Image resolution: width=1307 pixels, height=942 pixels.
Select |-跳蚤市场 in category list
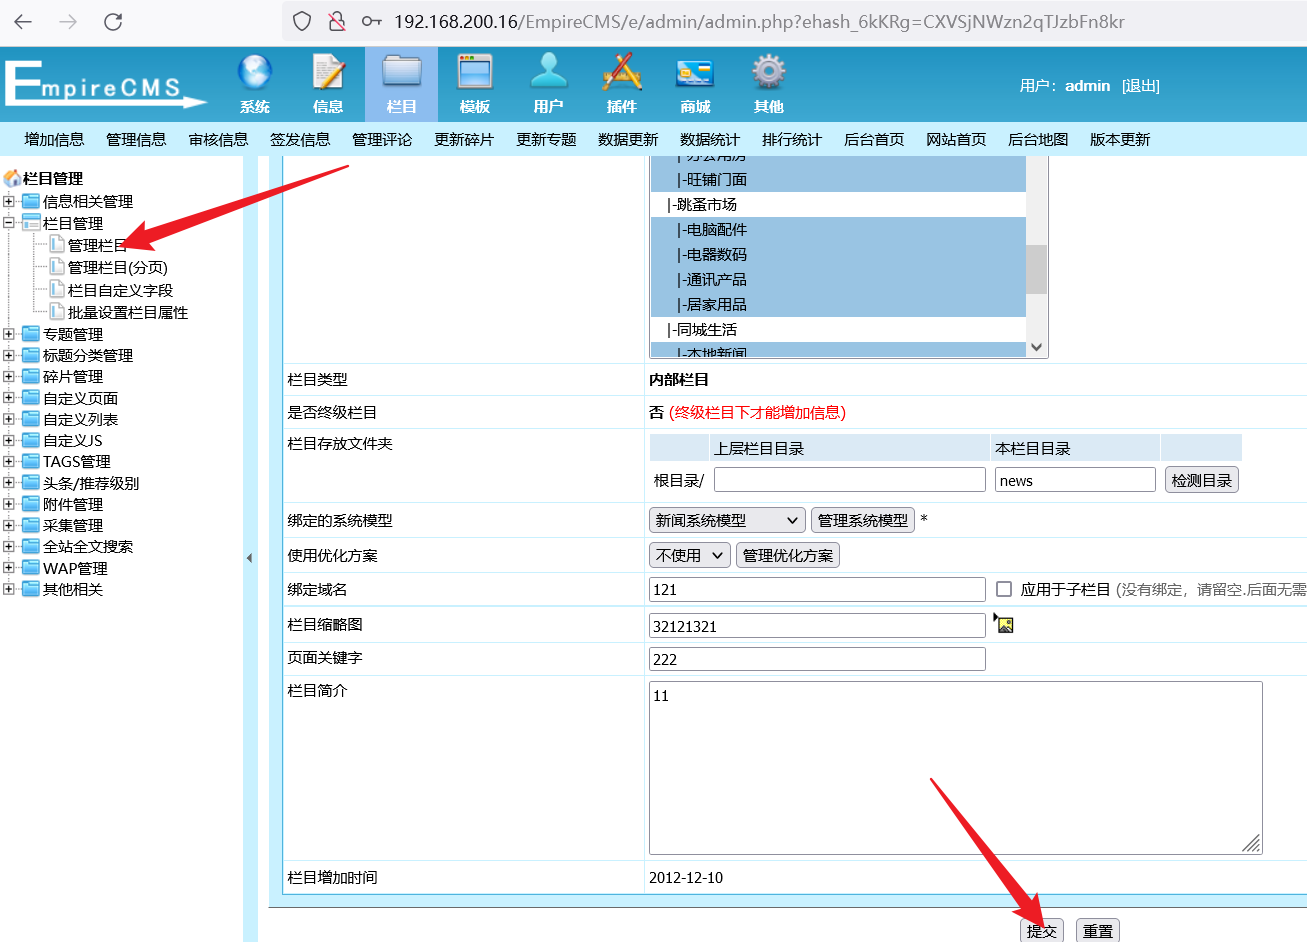(x=838, y=204)
